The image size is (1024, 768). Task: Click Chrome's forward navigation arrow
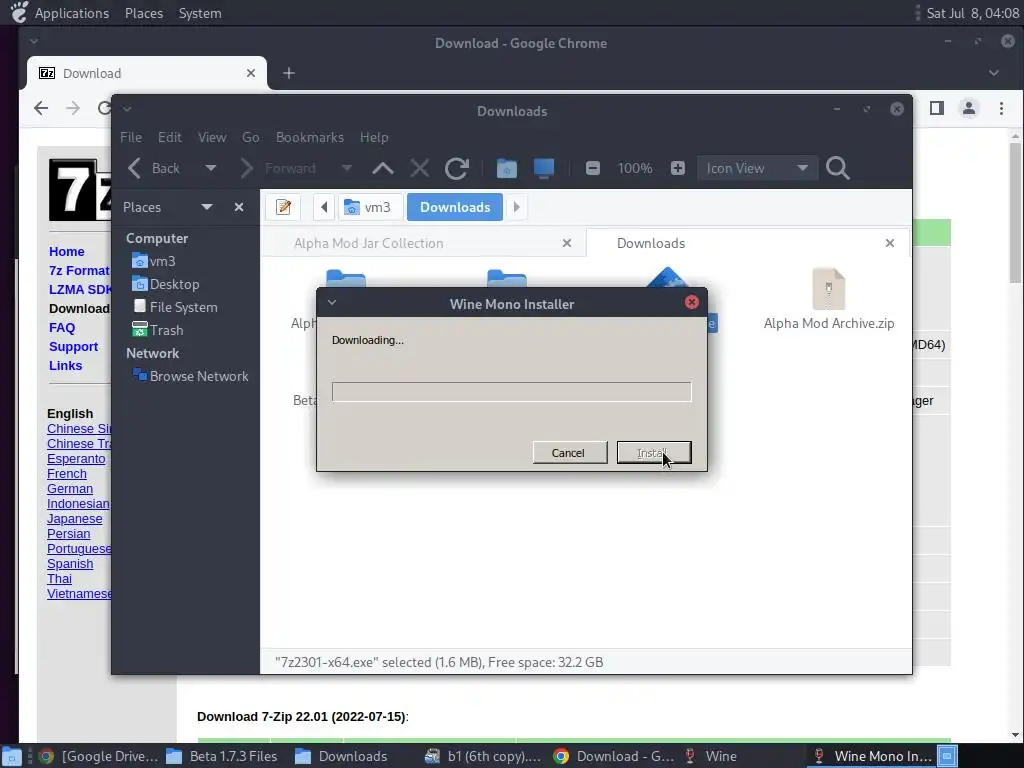(73, 108)
